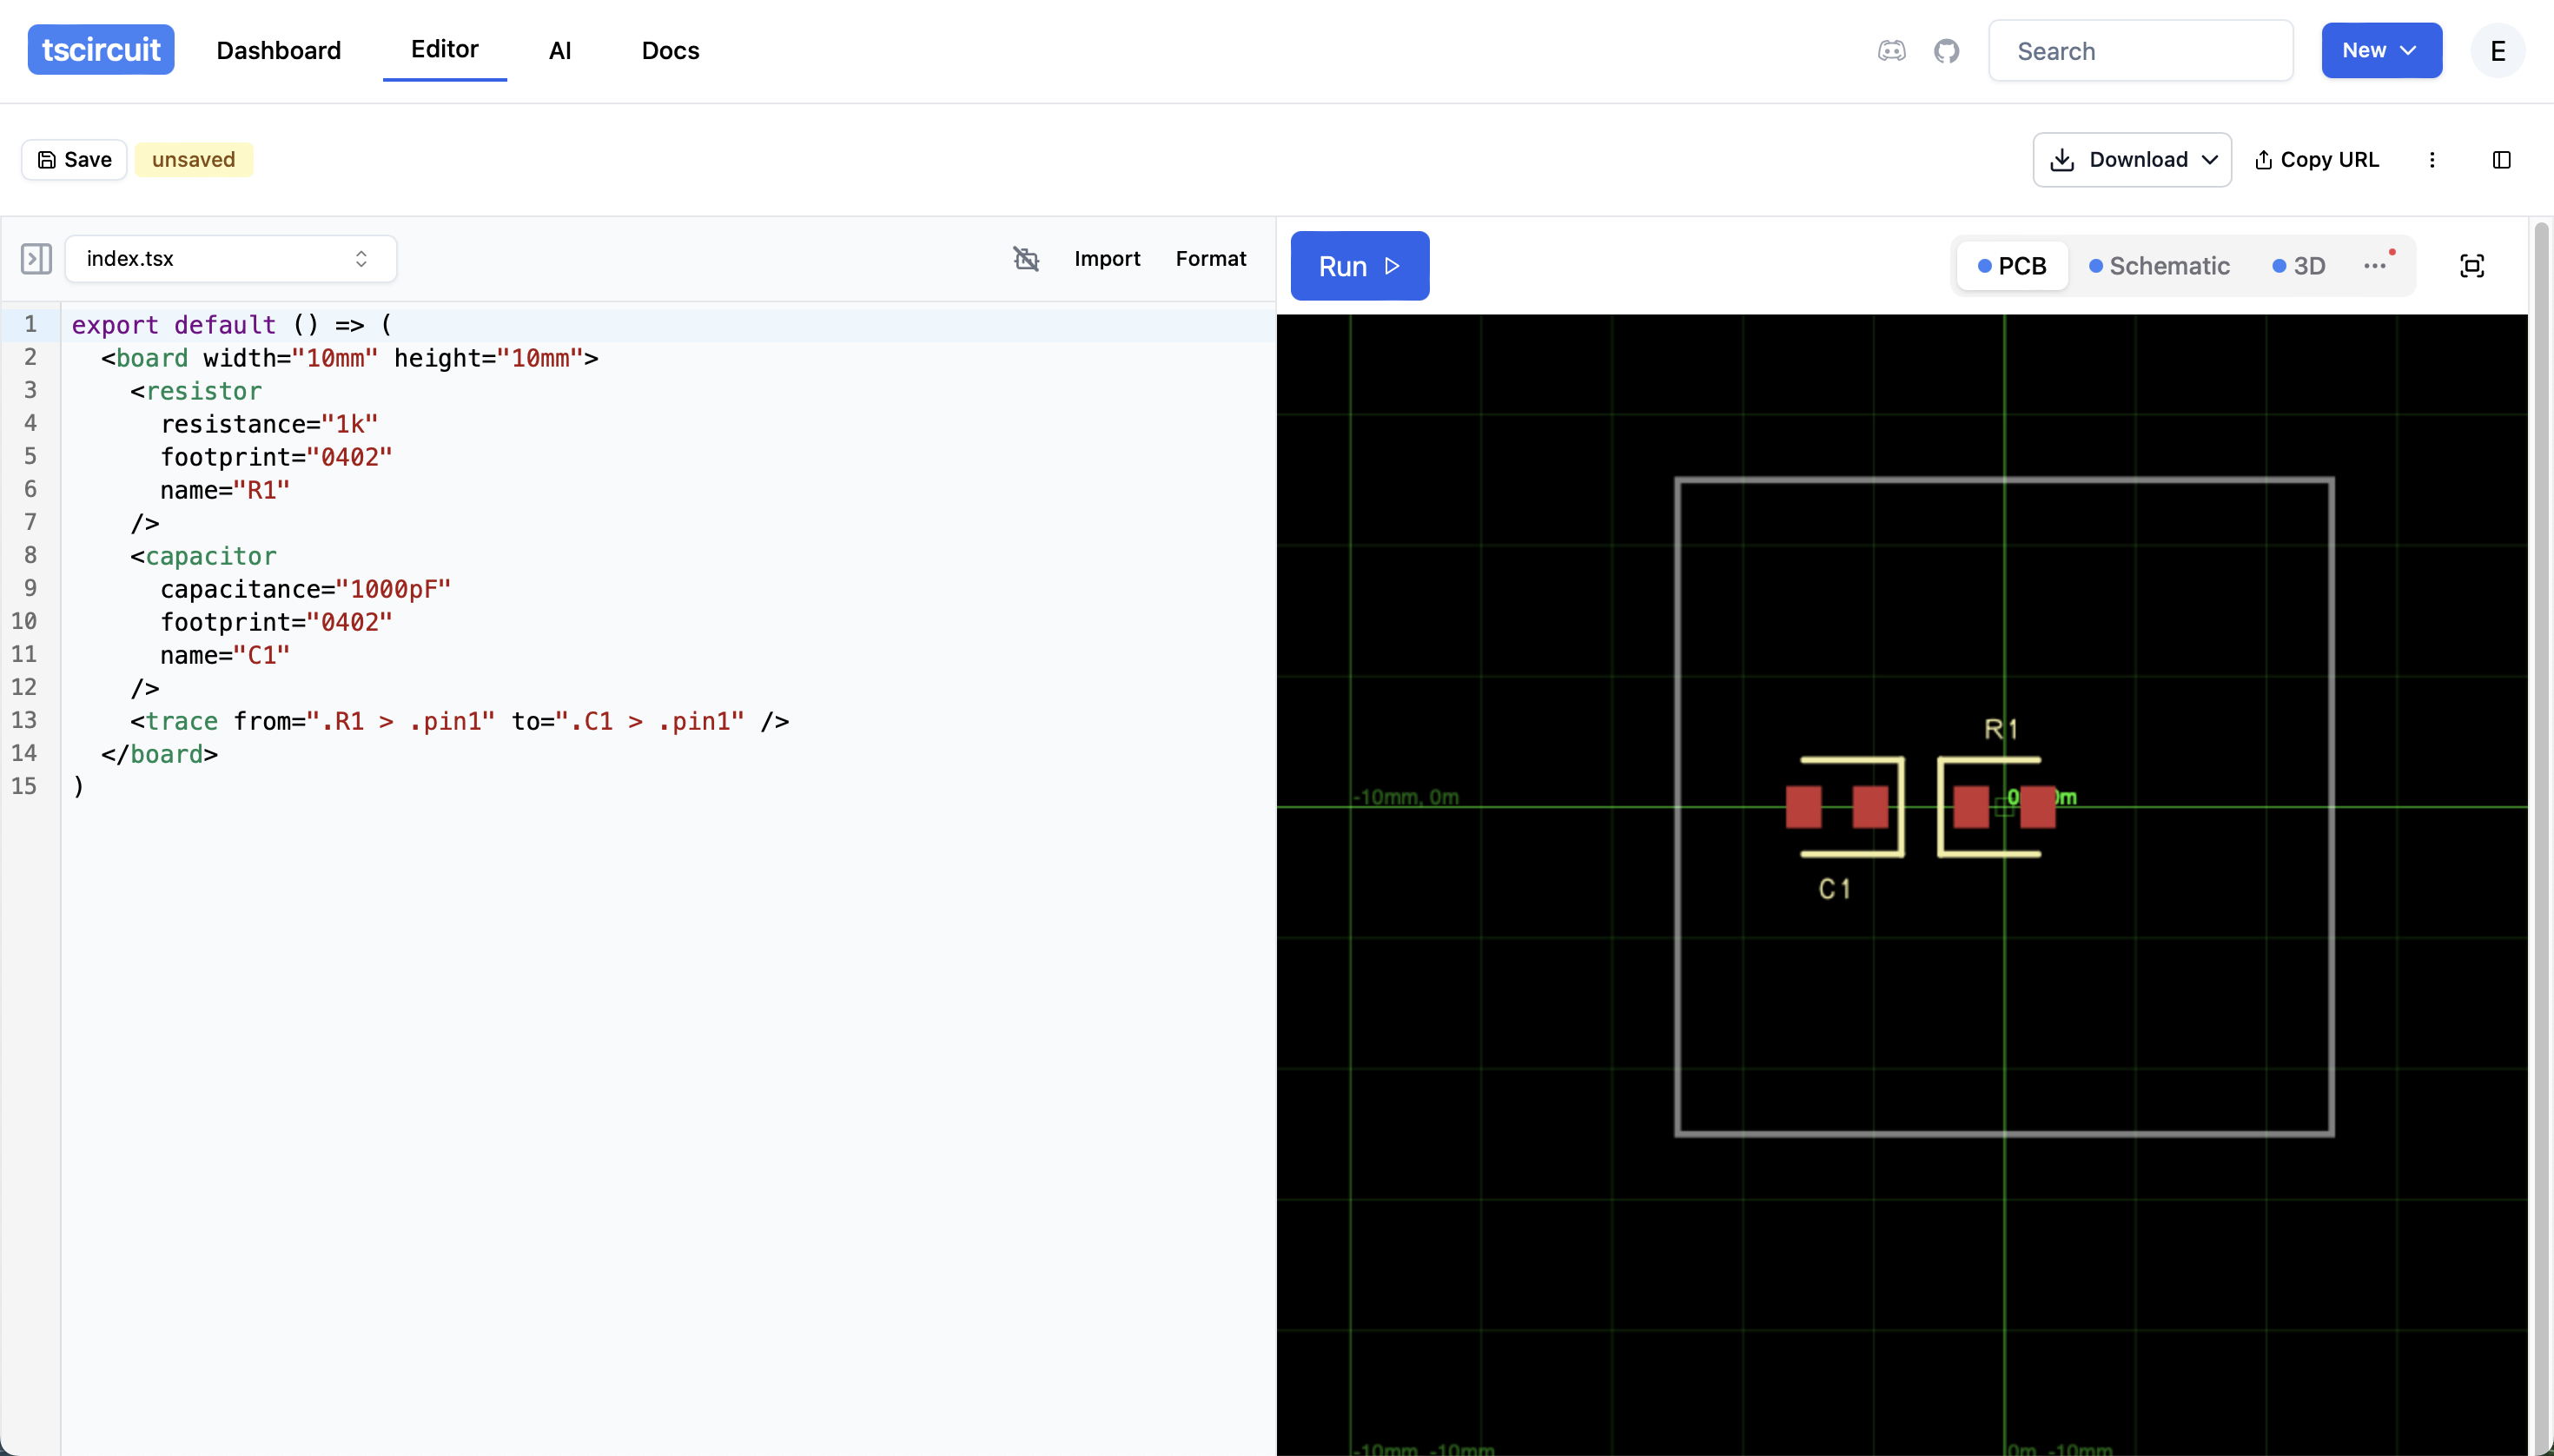Open the GitHub icon link
2554x1456 pixels.
pos(1946,51)
